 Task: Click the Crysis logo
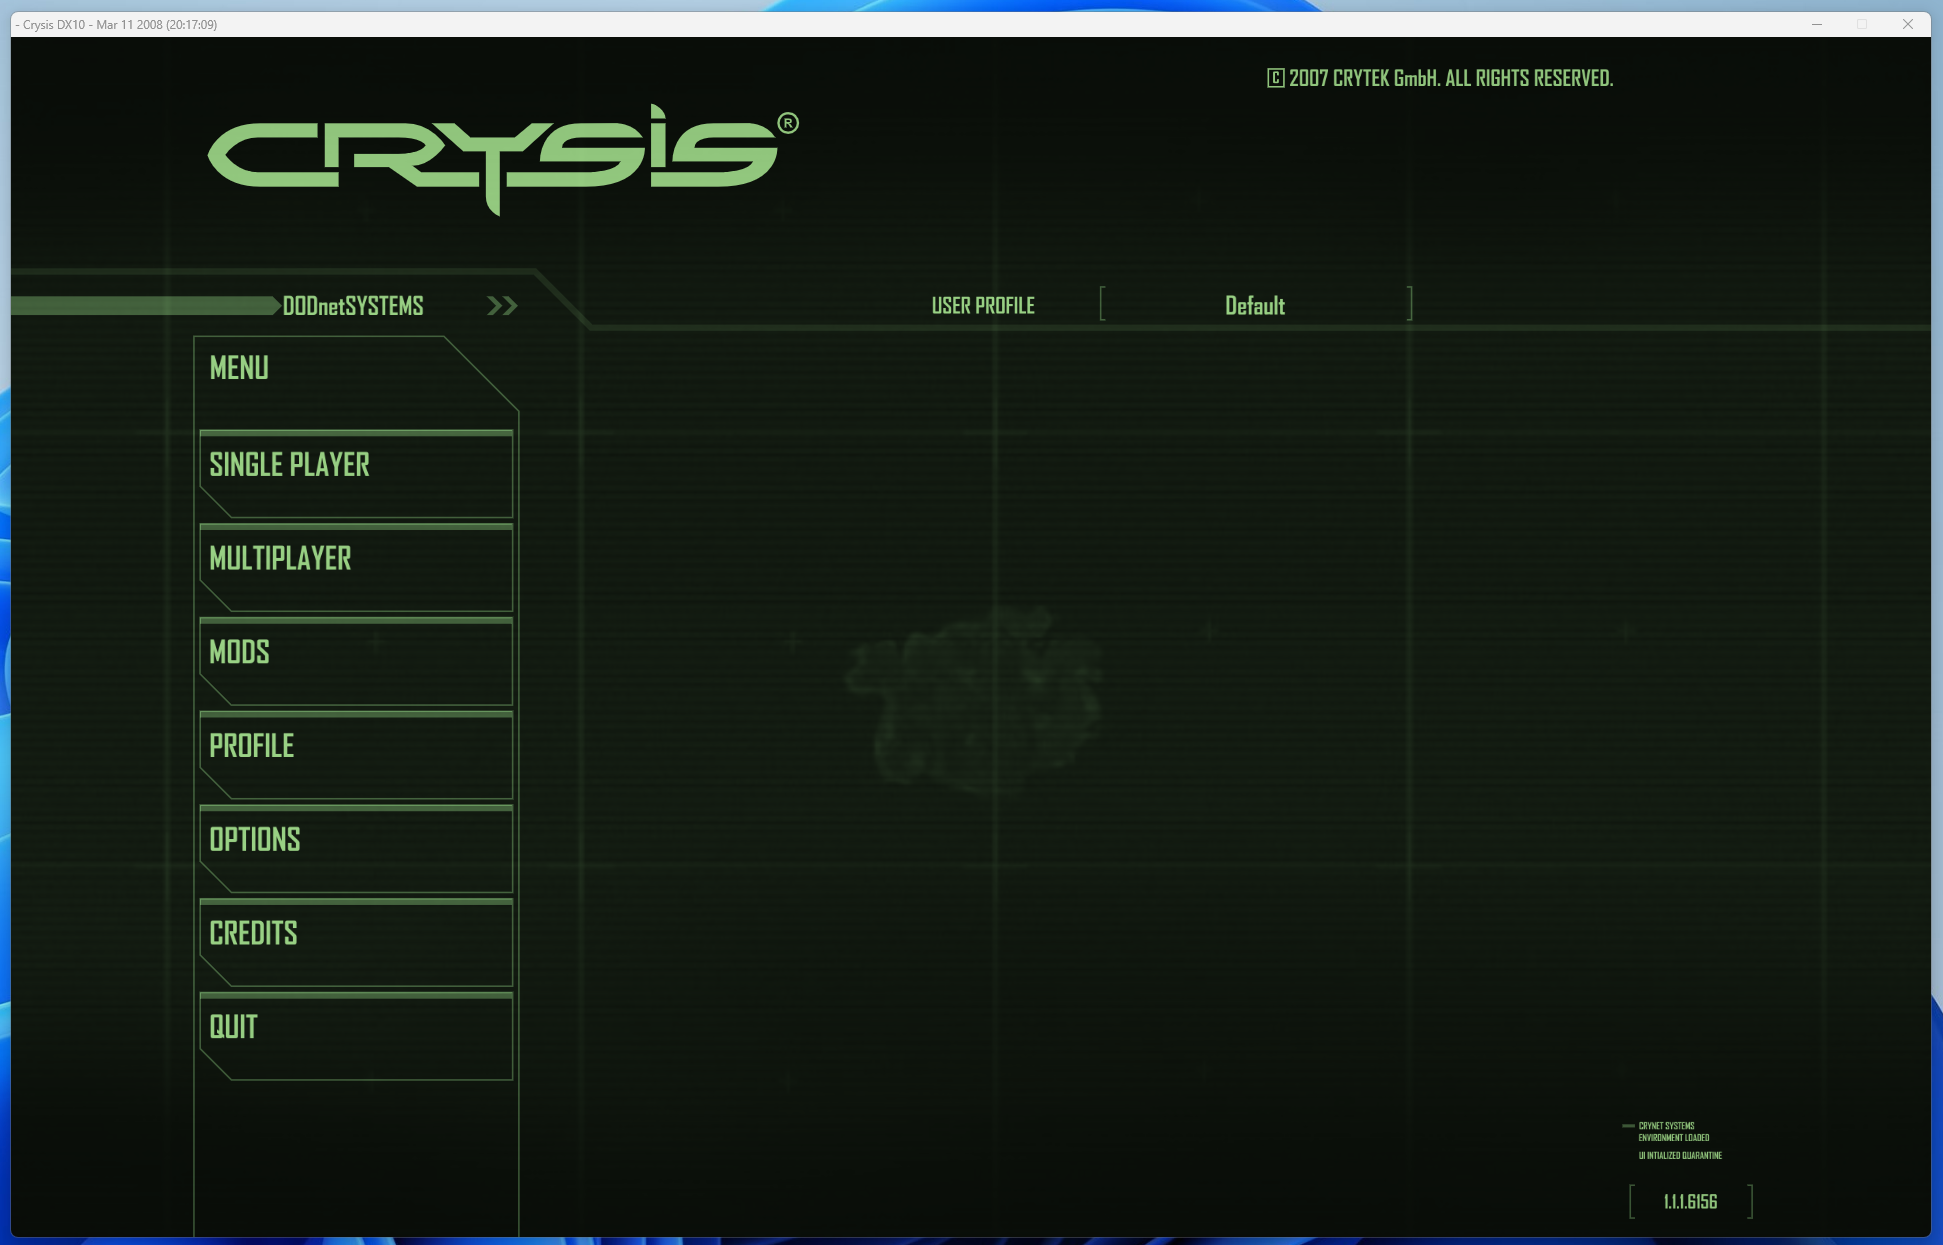[x=492, y=157]
